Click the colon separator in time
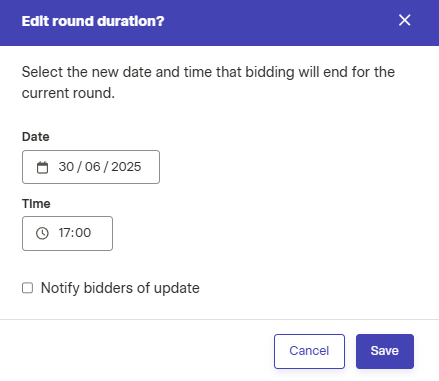 [72, 233]
